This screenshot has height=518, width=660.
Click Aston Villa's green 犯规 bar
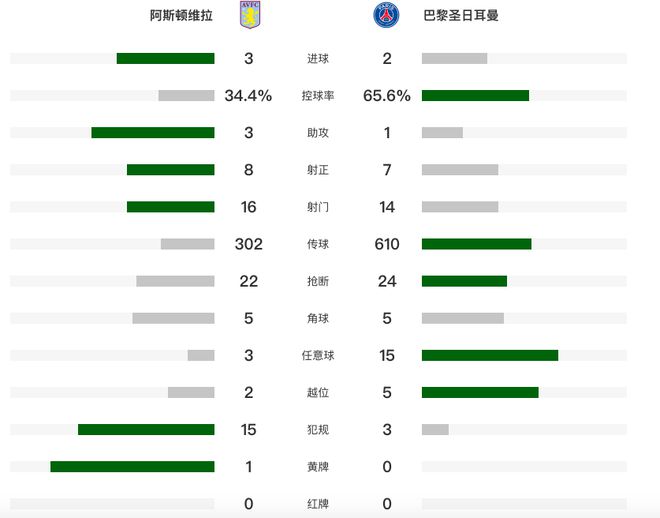pyautogui.click(x=146, y=429)
